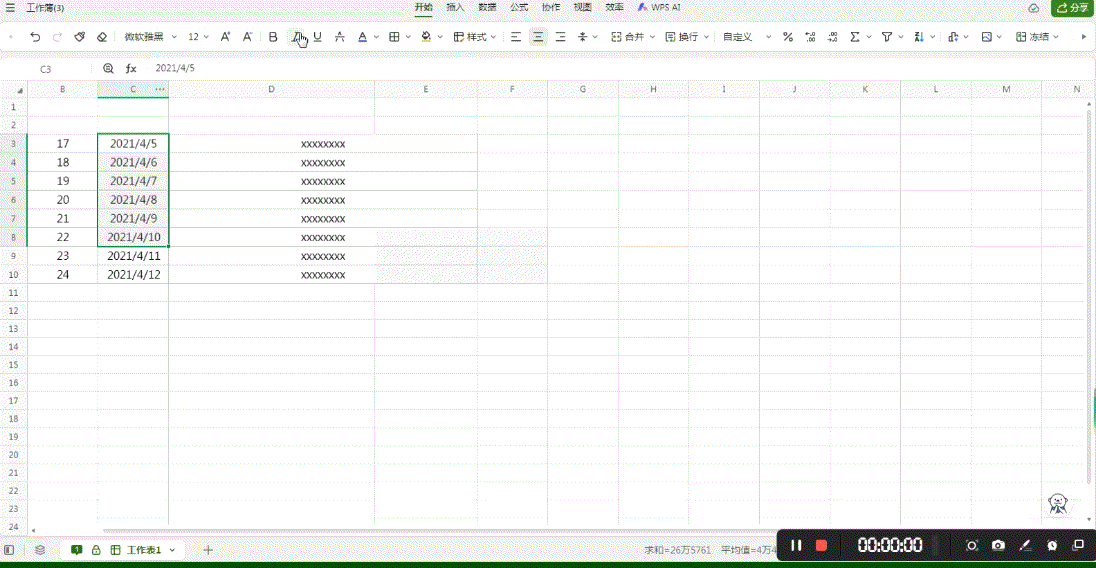Click the green 分享 share button
The height and width of the screenshot is (568, 1096).
point(1073,8)
